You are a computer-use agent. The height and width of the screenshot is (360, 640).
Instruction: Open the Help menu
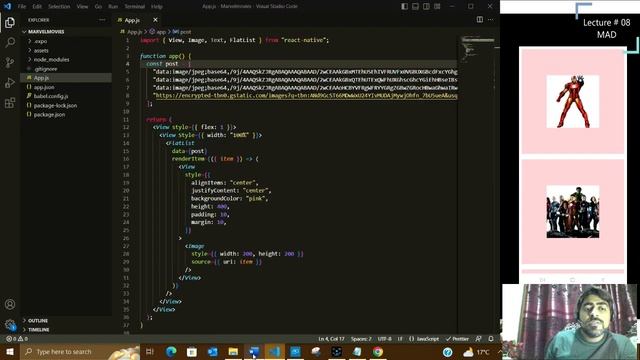pyautogui.click(x=157, y=7)
